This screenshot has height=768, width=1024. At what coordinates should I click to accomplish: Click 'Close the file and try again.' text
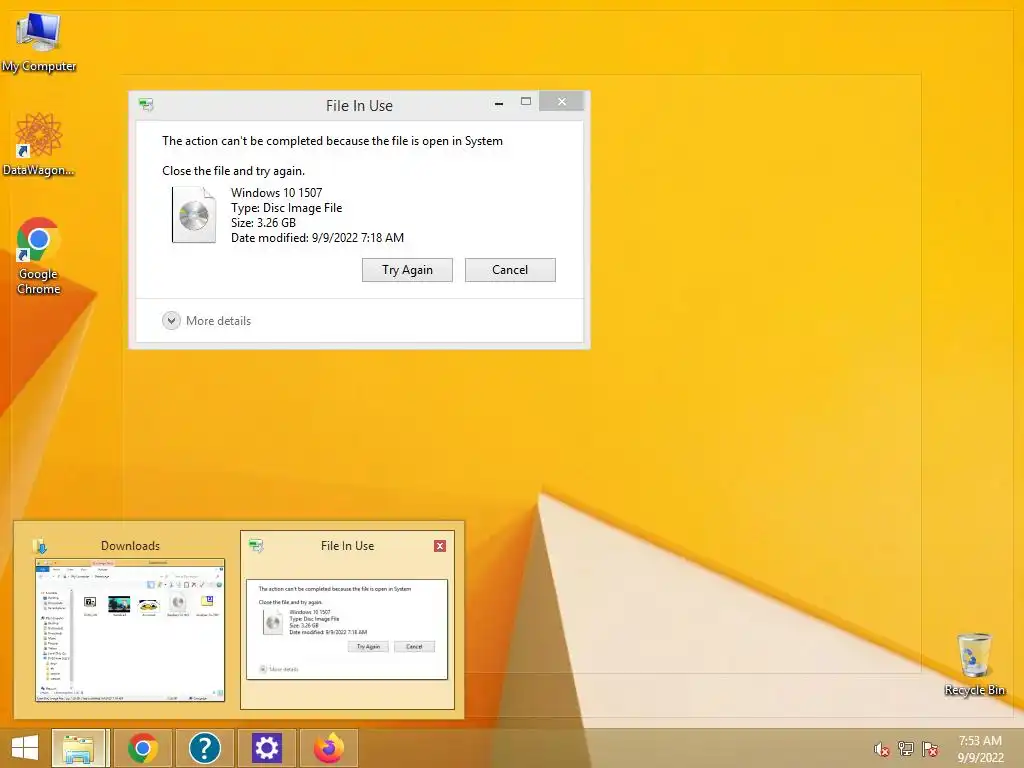click(x=233, y=171)
